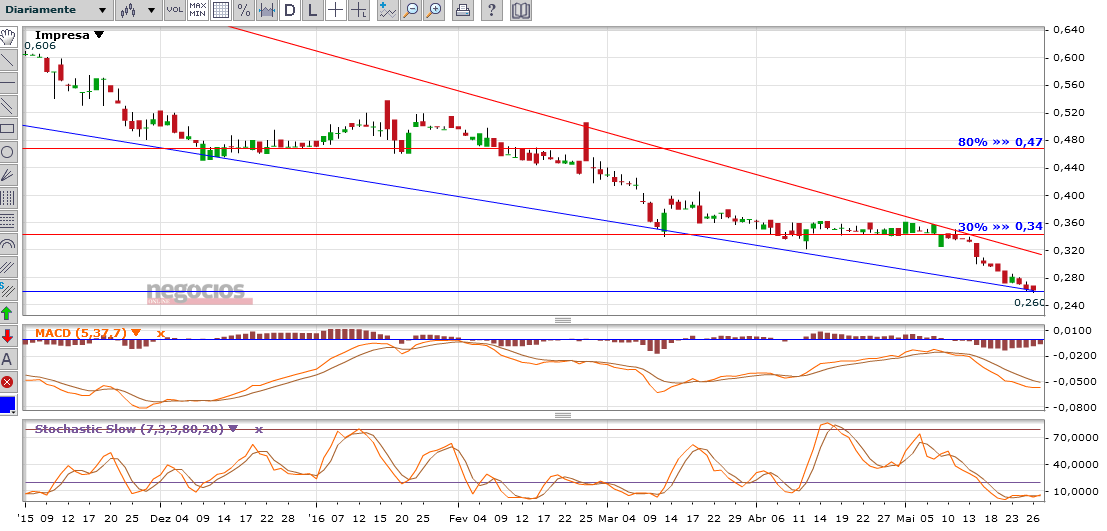Select the fan lines tool
The height and width of the screenshot is (531, 1107).
coord(8,174)
